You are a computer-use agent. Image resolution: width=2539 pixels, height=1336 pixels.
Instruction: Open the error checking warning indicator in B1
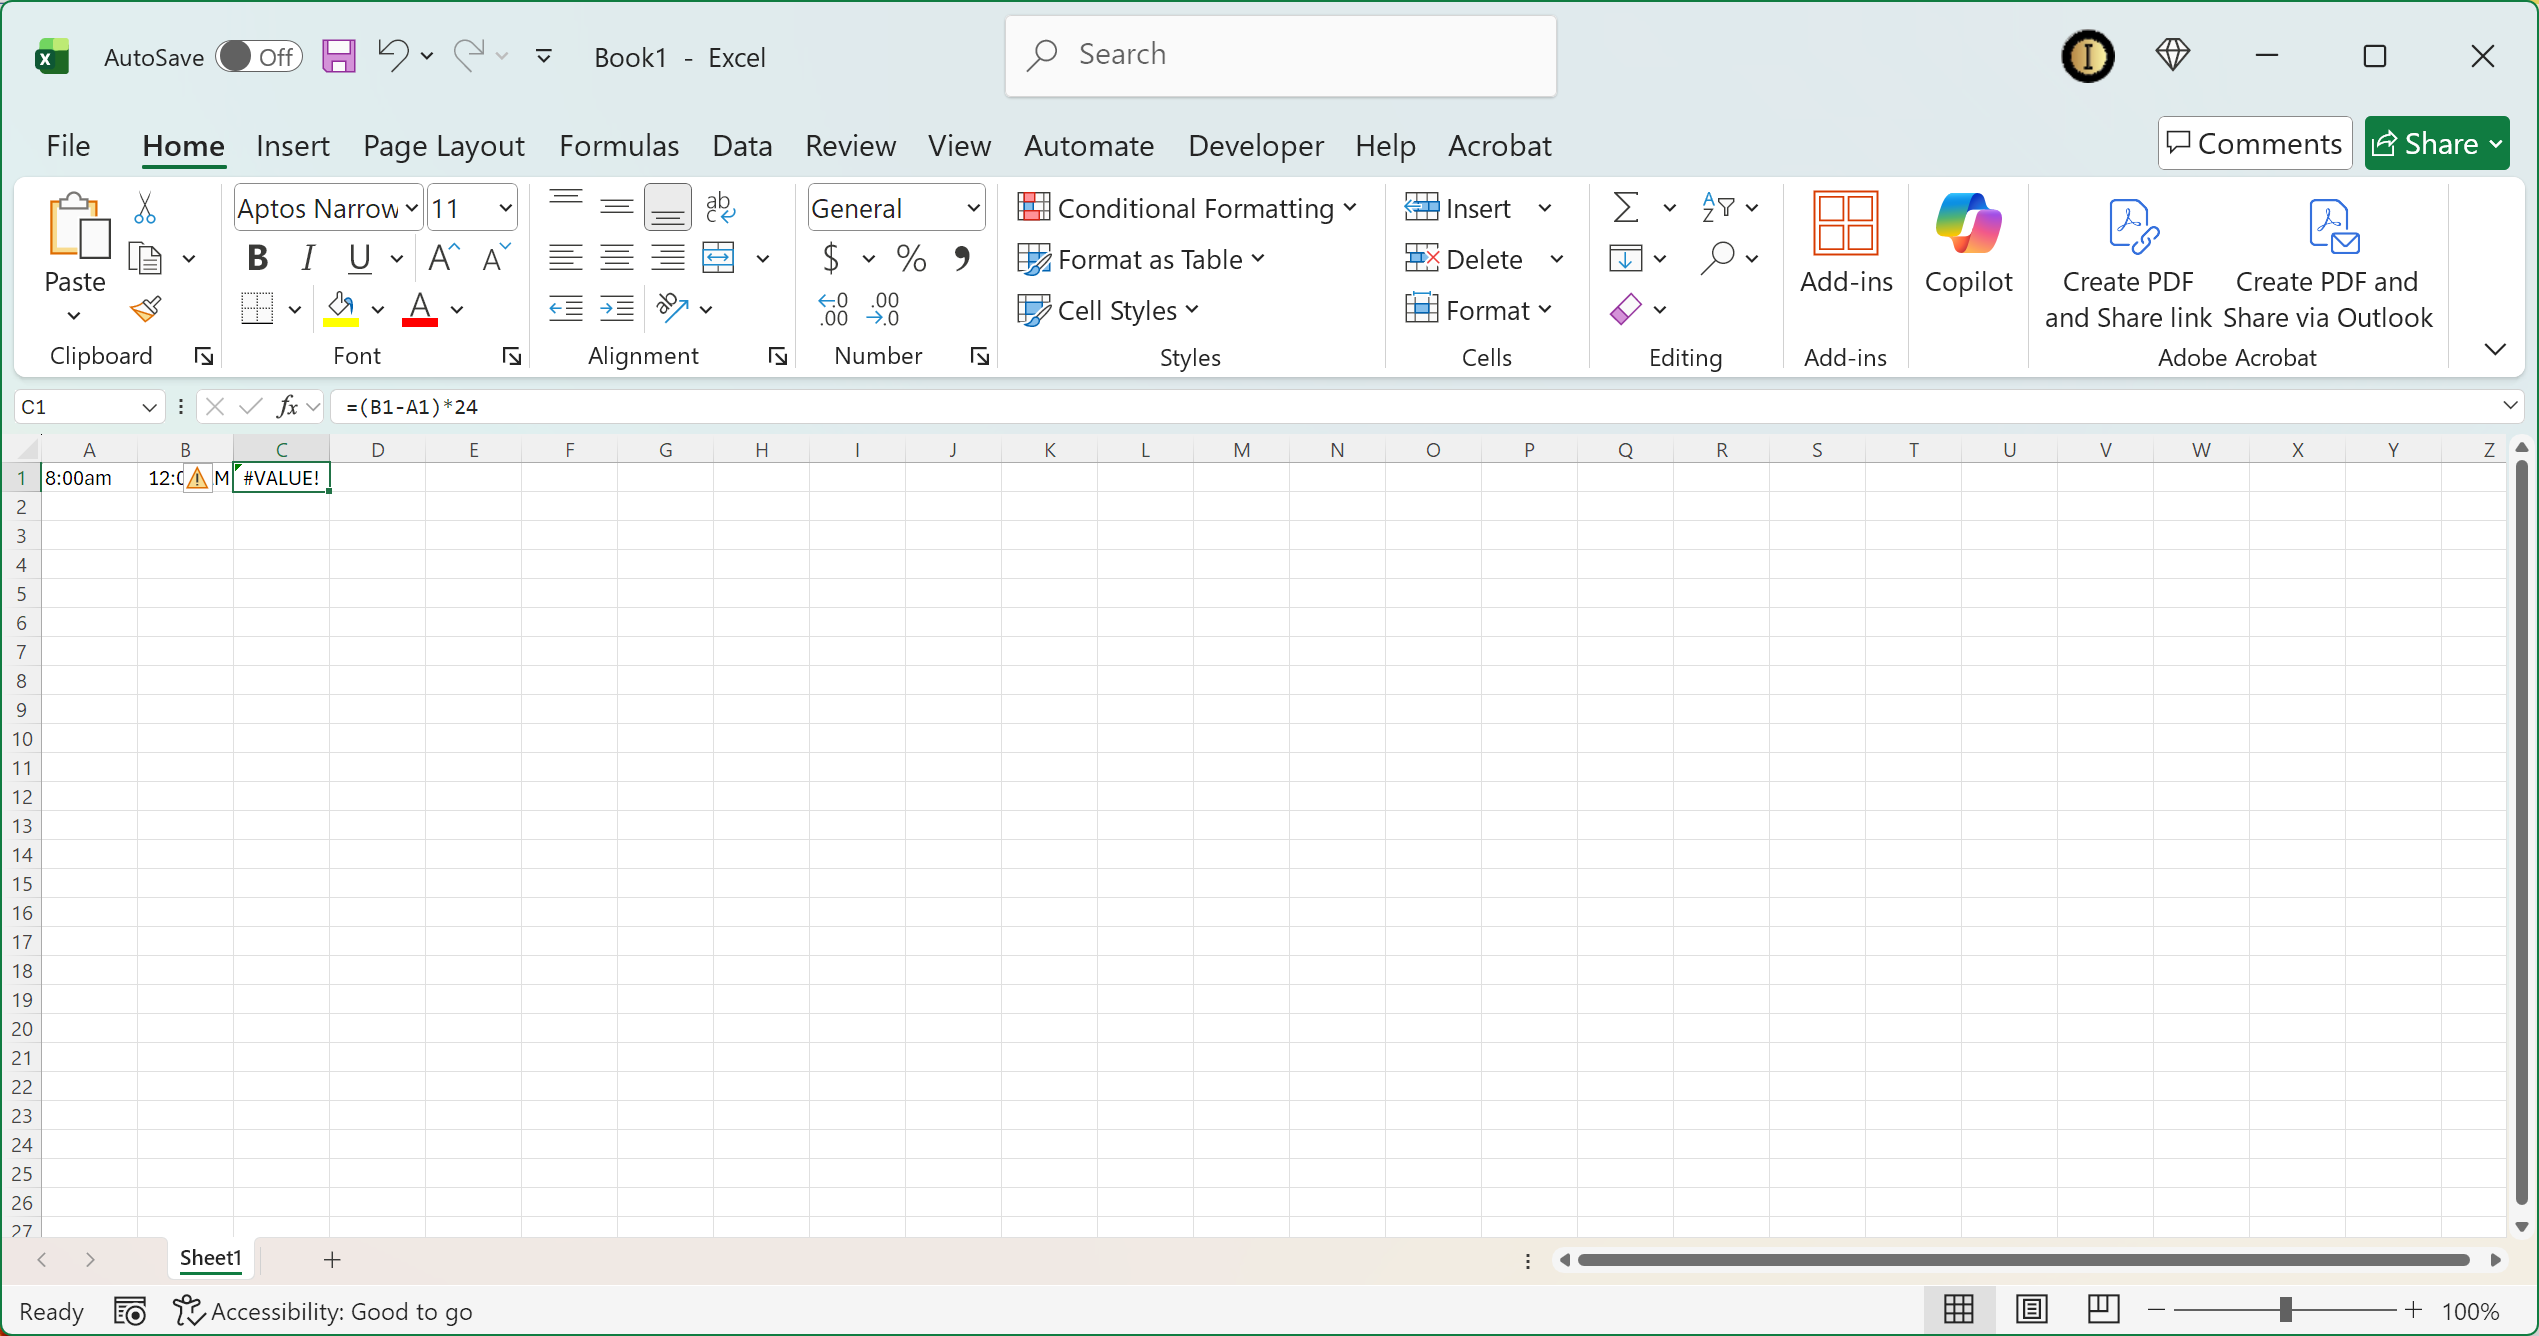(198, 478)
